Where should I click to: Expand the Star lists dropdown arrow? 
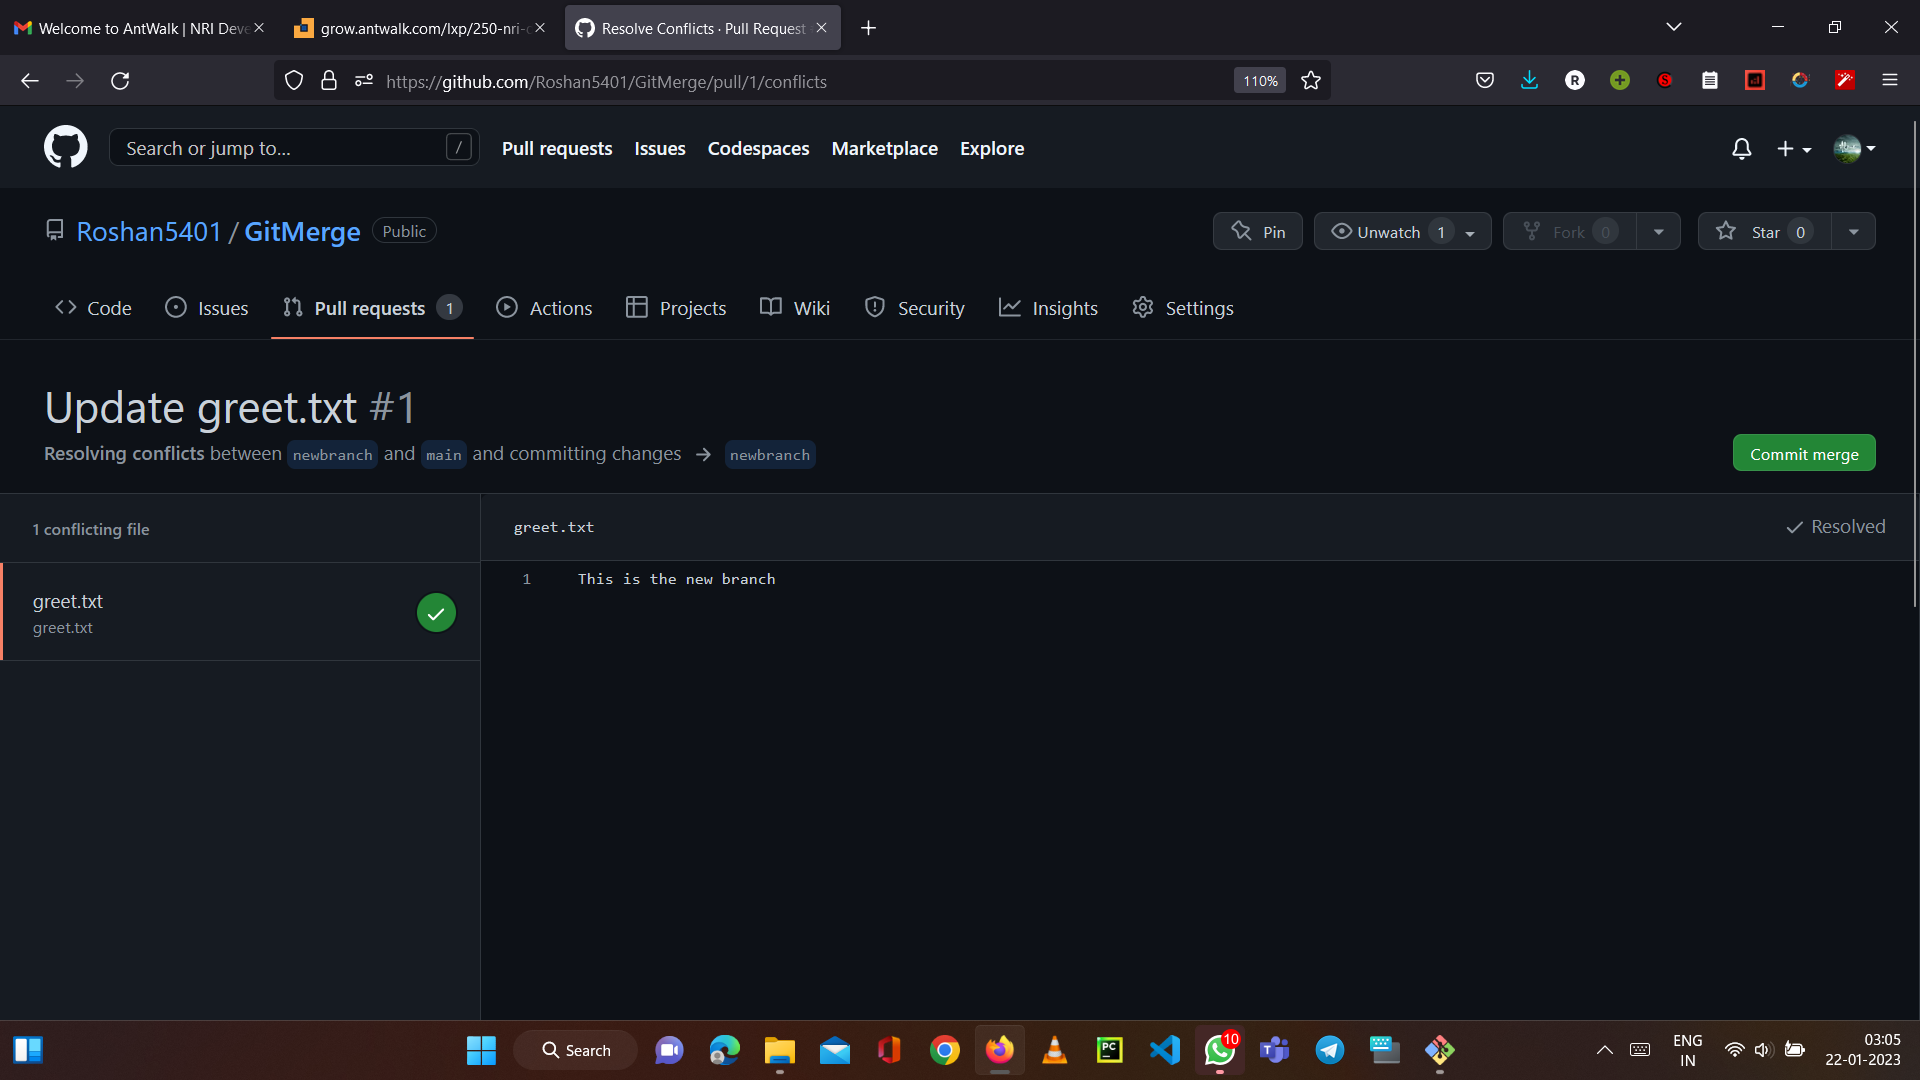[1853, 231]
